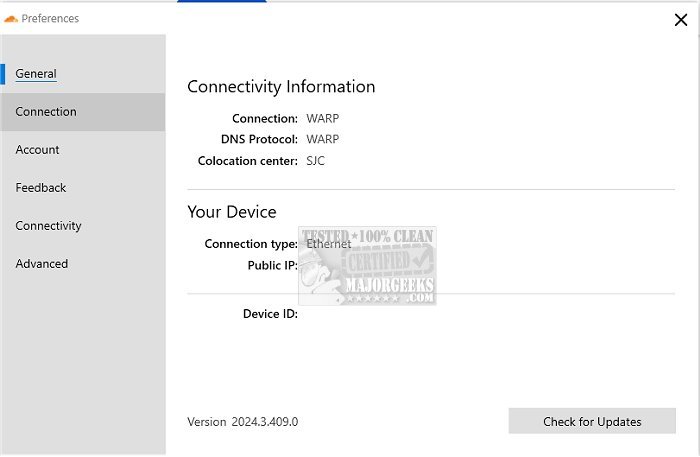Image resolution: width=700 pixels, height=457 pixels.
Task: Click the Connectivity Information heading
Action: (281, 87)
